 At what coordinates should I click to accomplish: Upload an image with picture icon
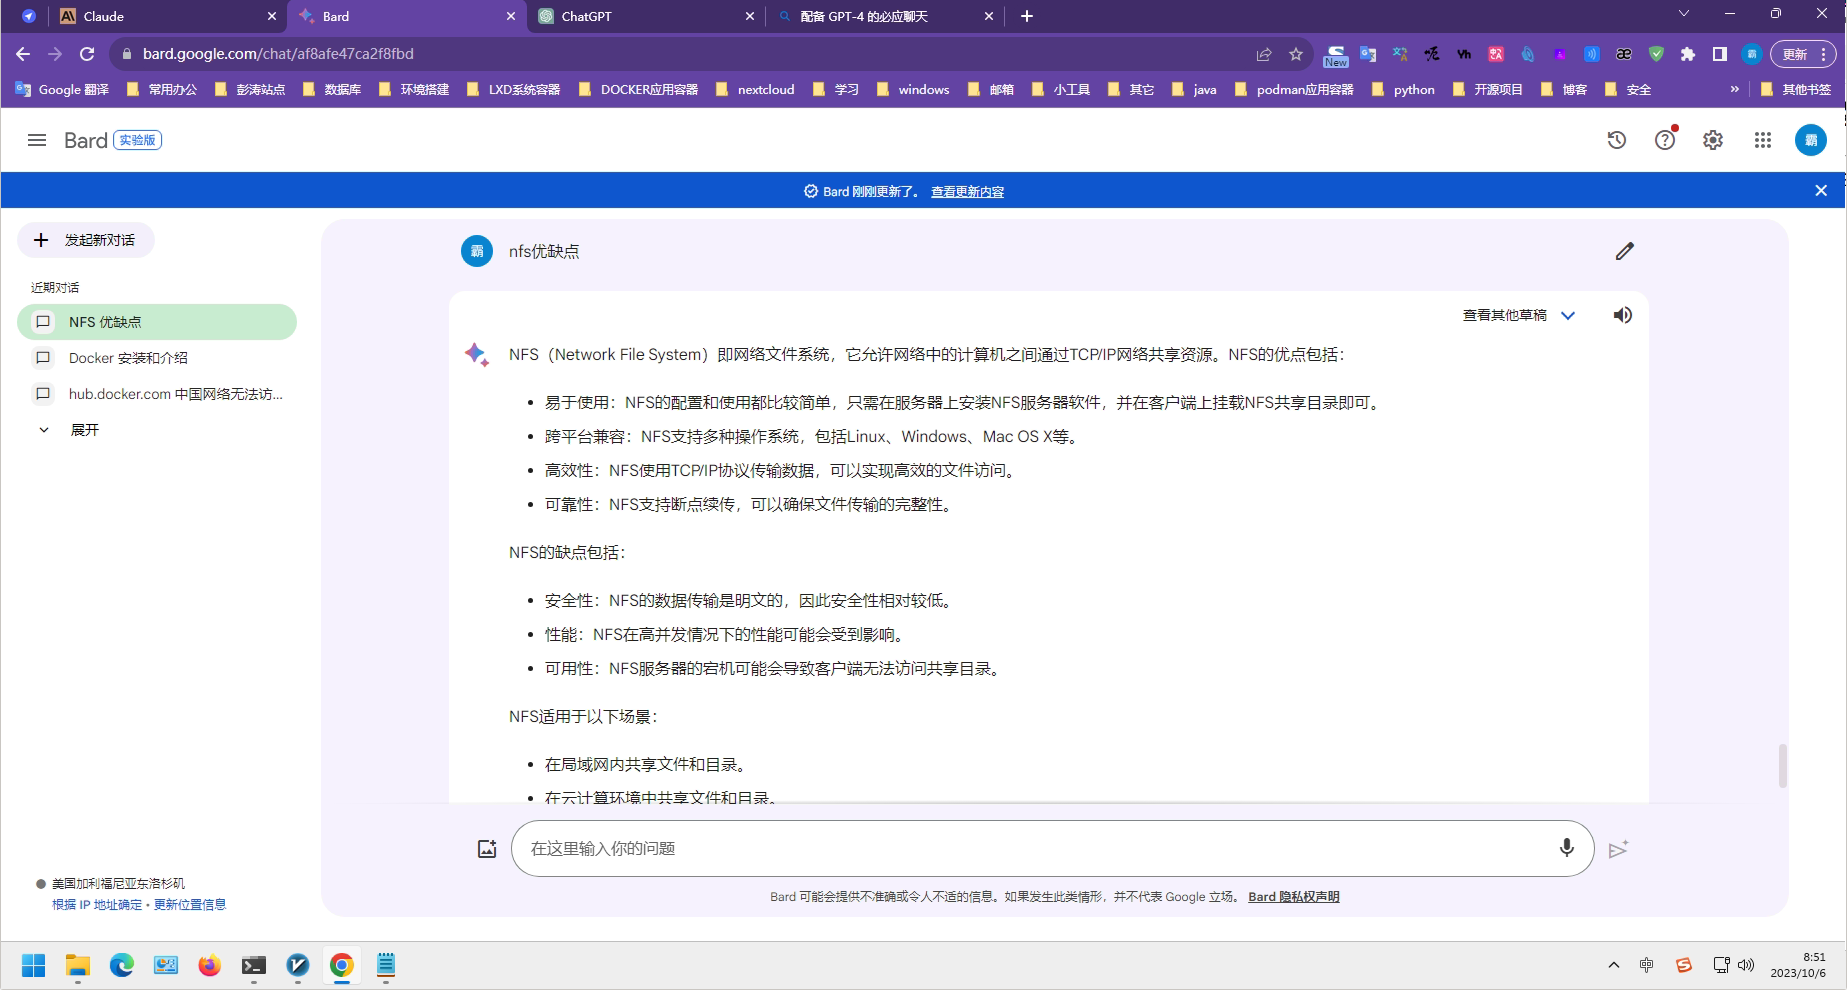click(x=487, y=849)
